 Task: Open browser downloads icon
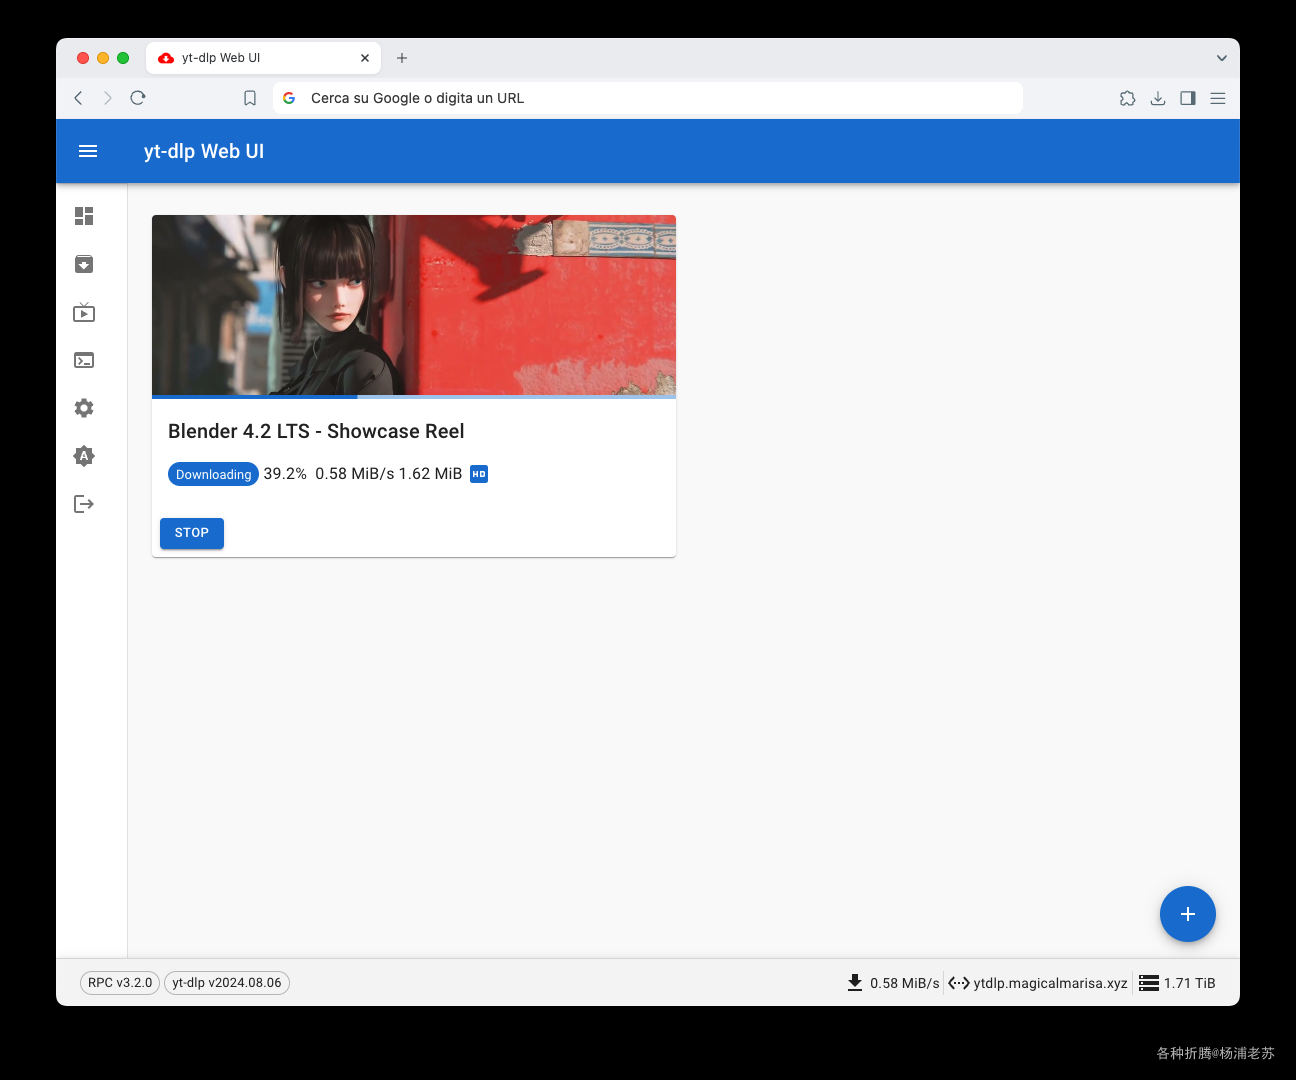click(x=1158, y=98)
